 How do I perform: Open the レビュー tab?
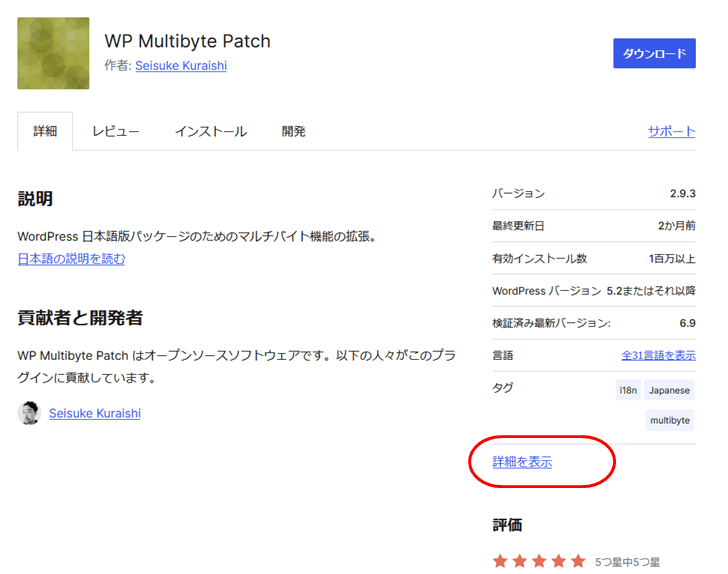pos(116,131)
